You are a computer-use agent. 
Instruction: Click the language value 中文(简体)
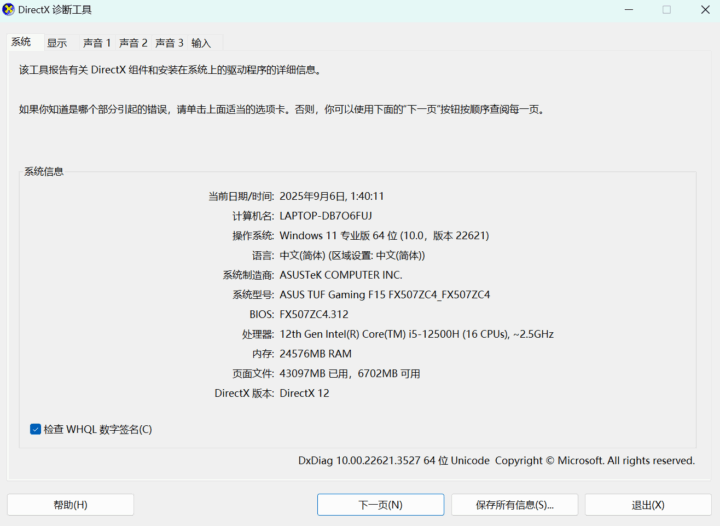click(352, 255)
